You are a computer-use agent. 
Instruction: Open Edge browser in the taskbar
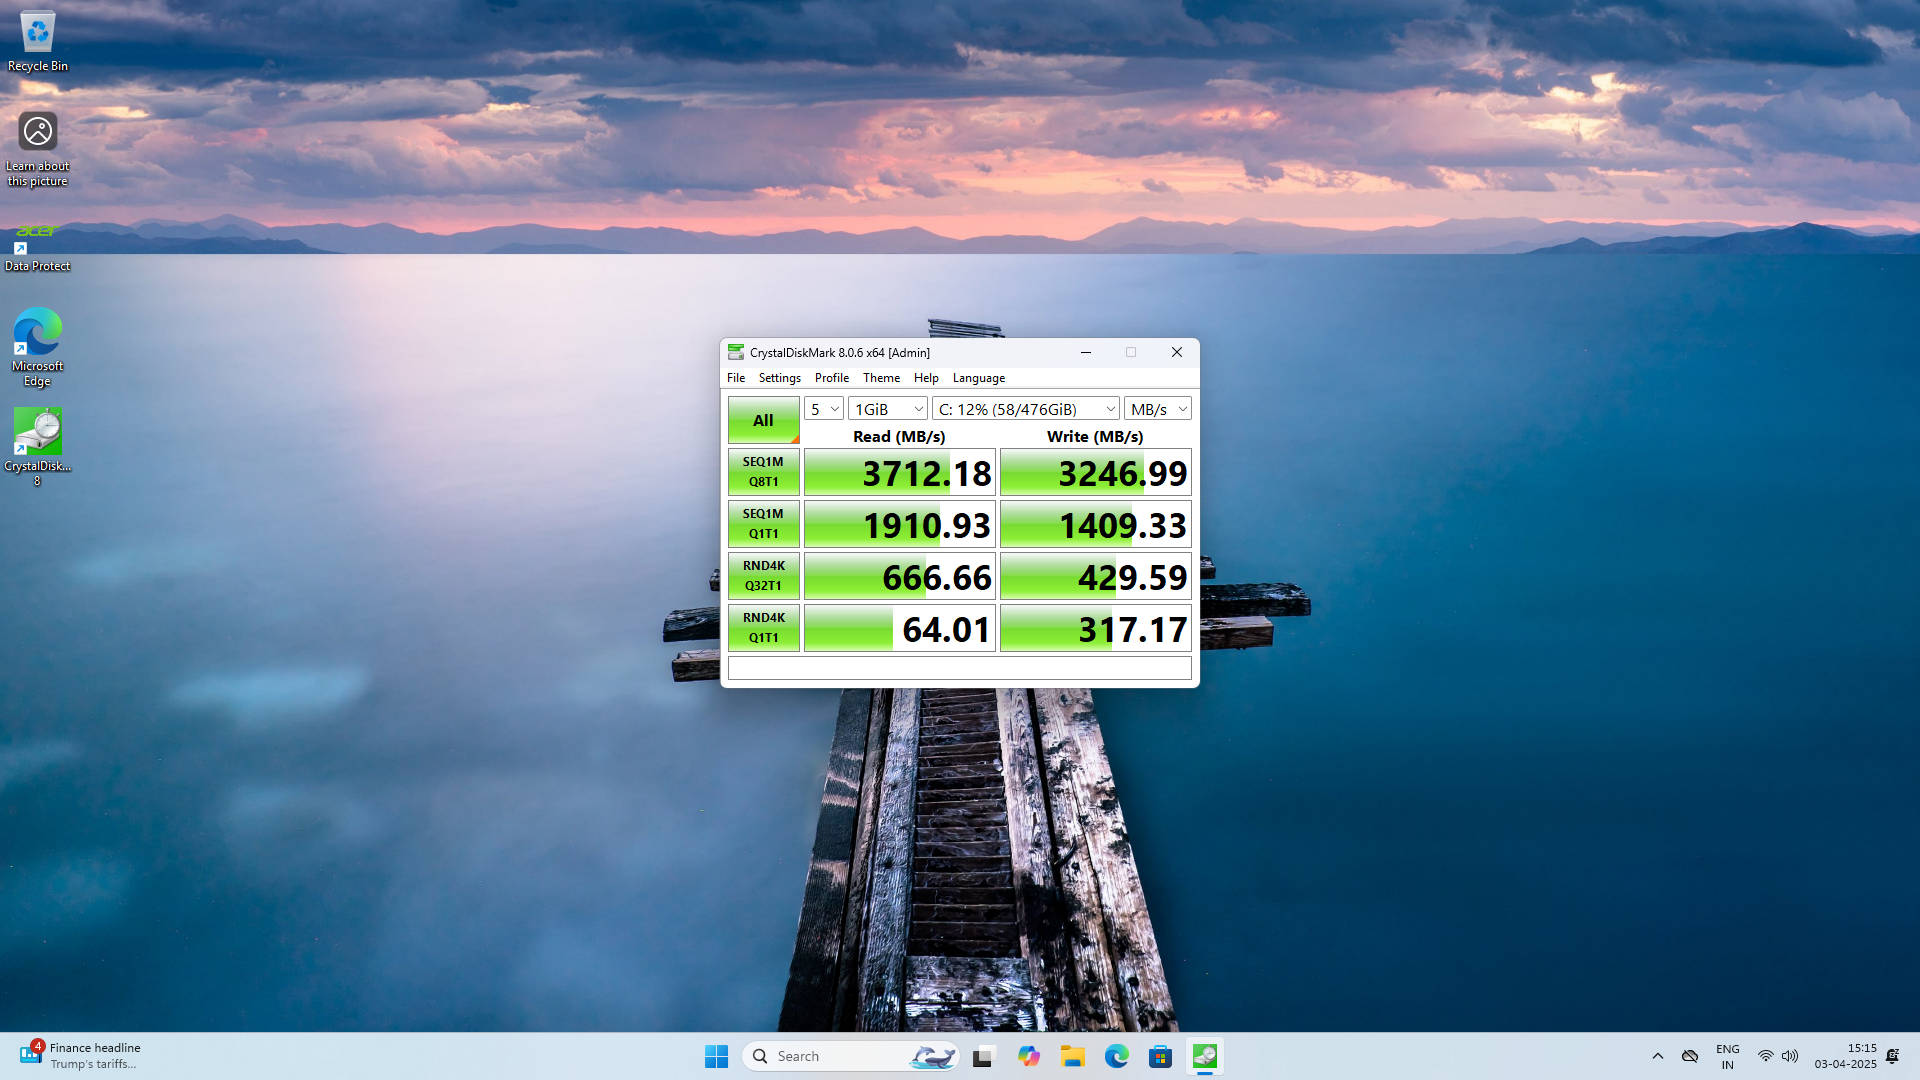click(x=1117, y=1056)
